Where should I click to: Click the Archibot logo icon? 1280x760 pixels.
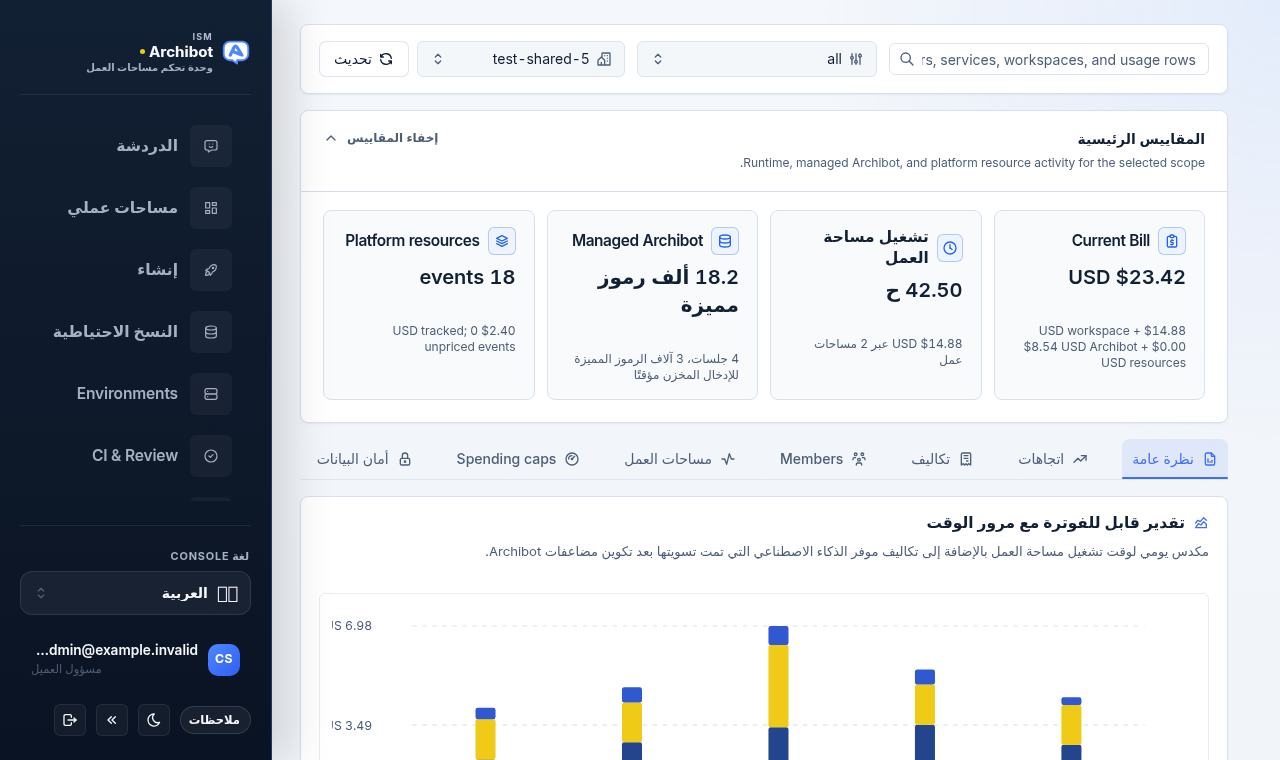[x=236, y=52]
